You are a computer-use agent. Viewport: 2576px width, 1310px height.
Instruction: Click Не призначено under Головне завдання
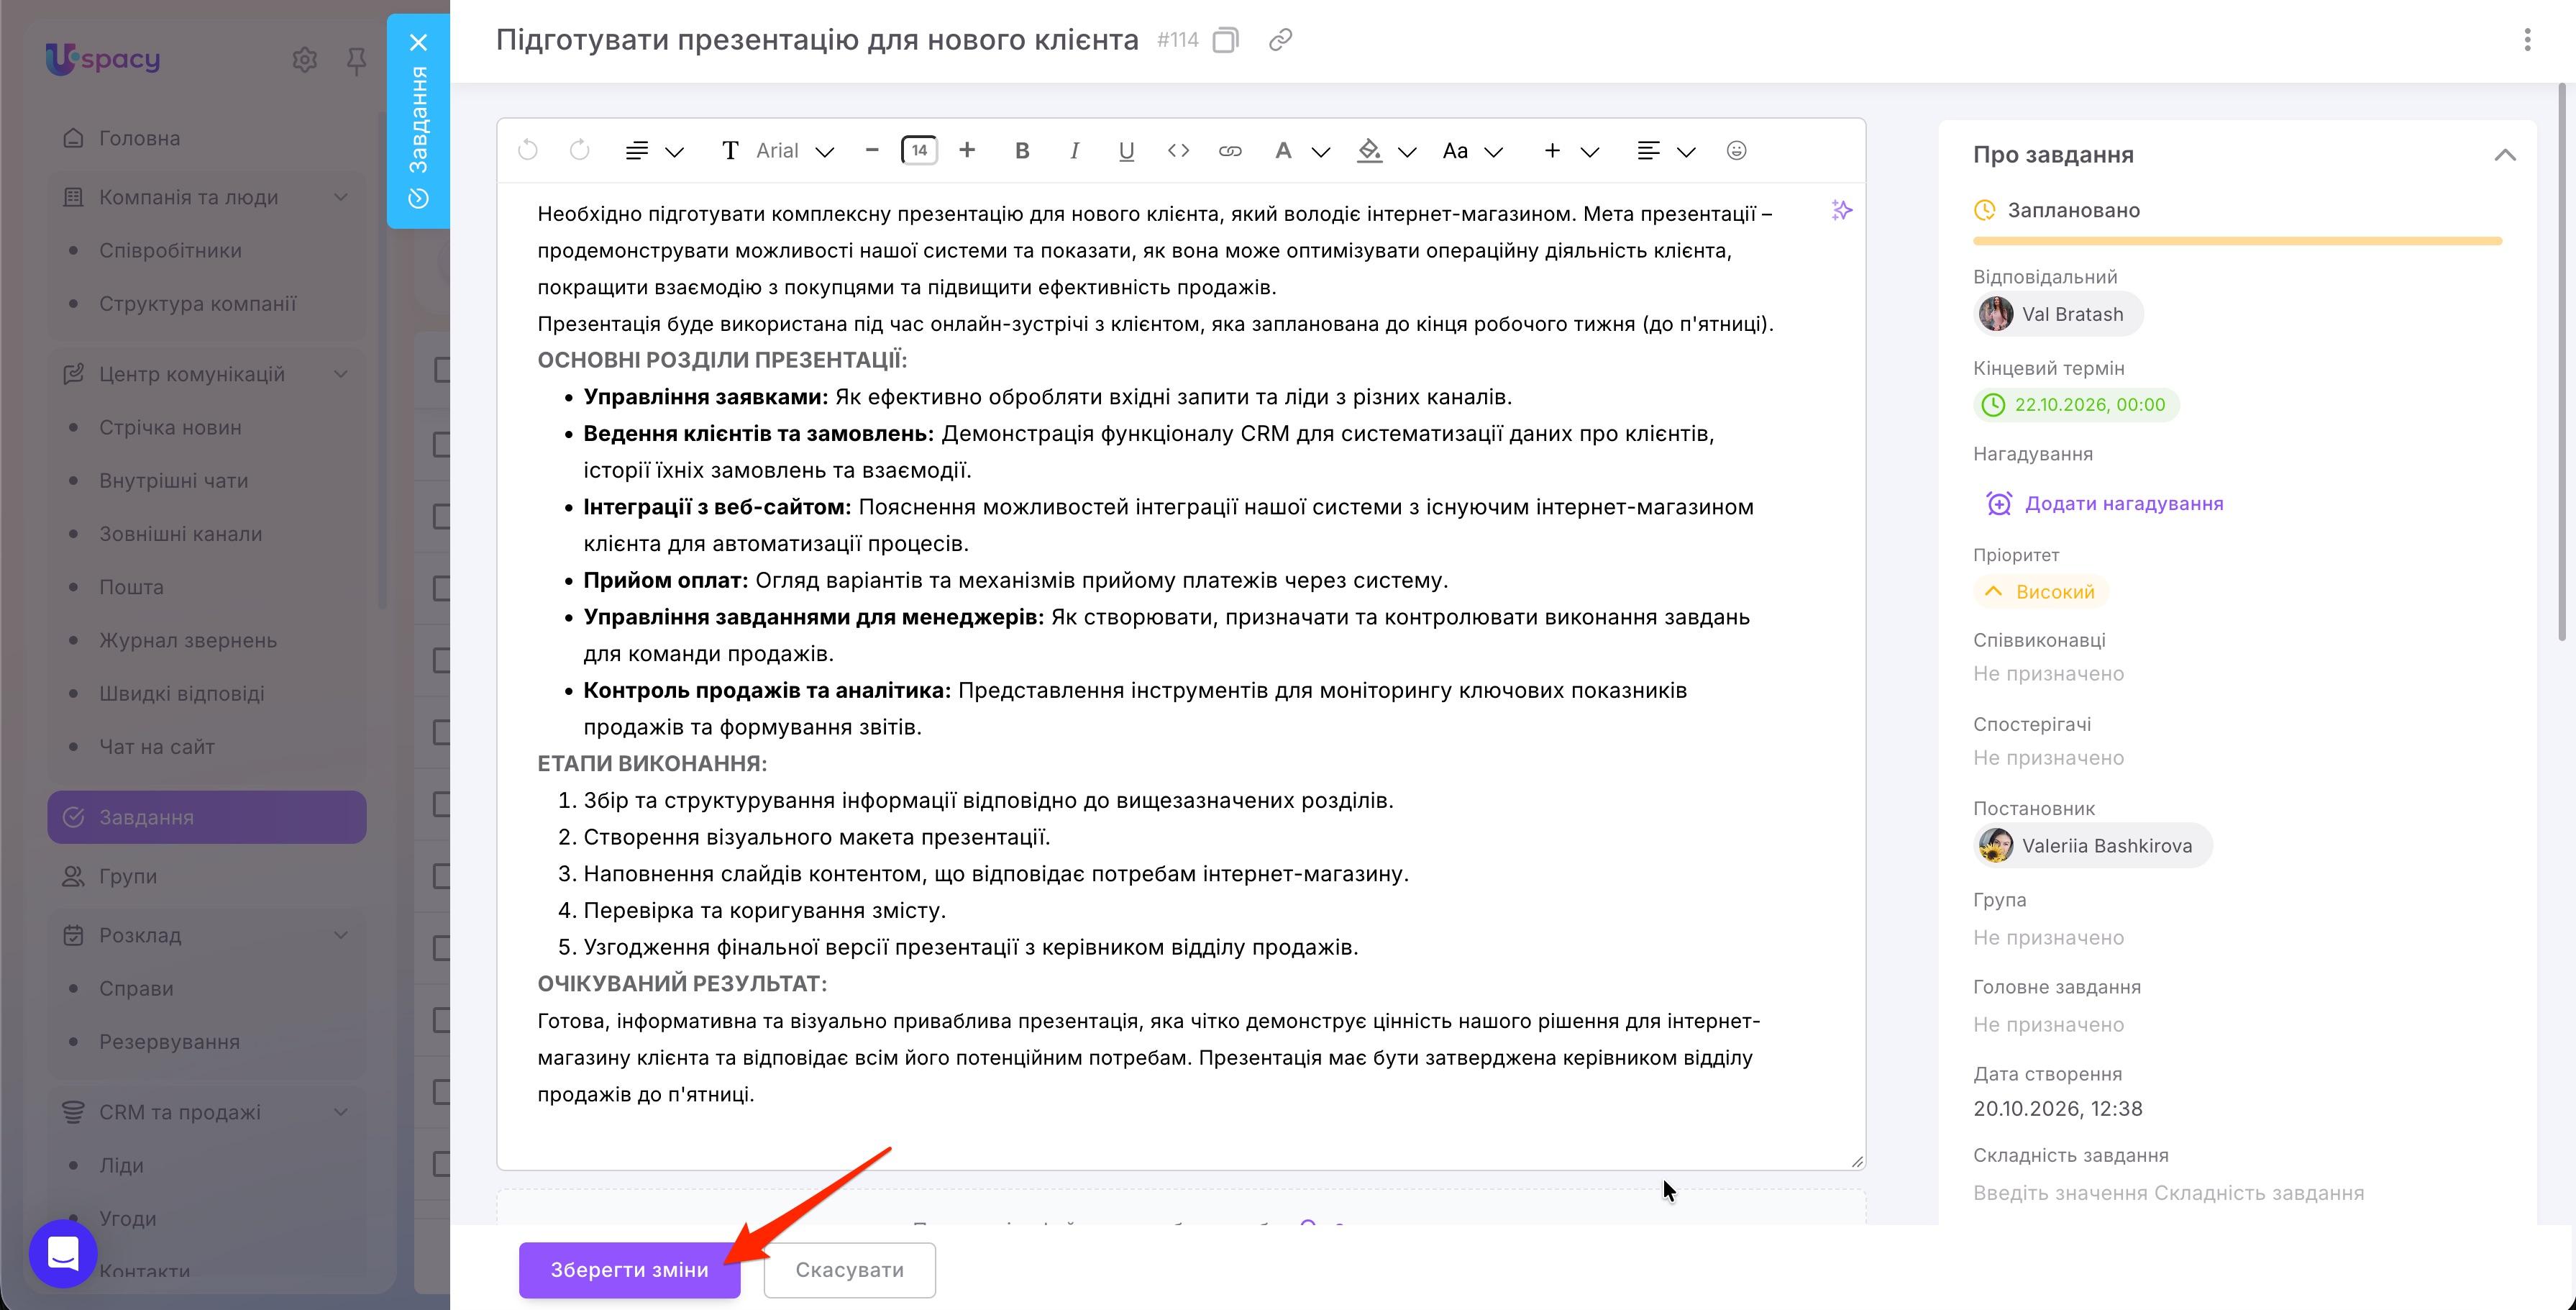2048,1024
